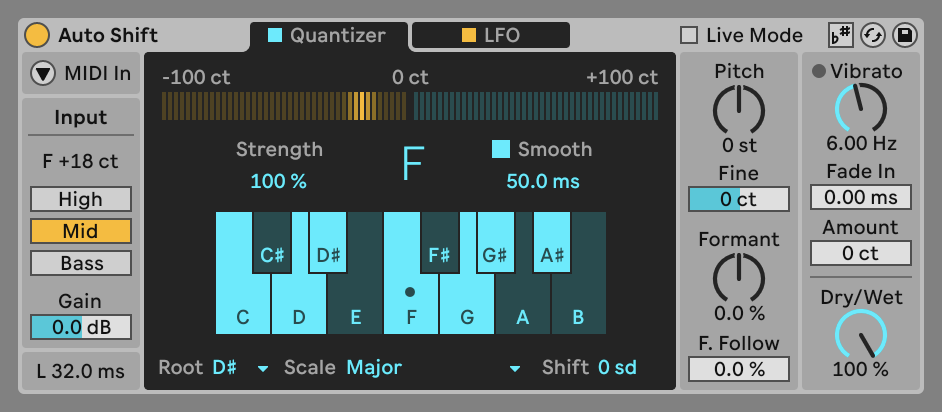
Task: Toggle the F# key on keyboard
Action: click(x=439, y=243)
